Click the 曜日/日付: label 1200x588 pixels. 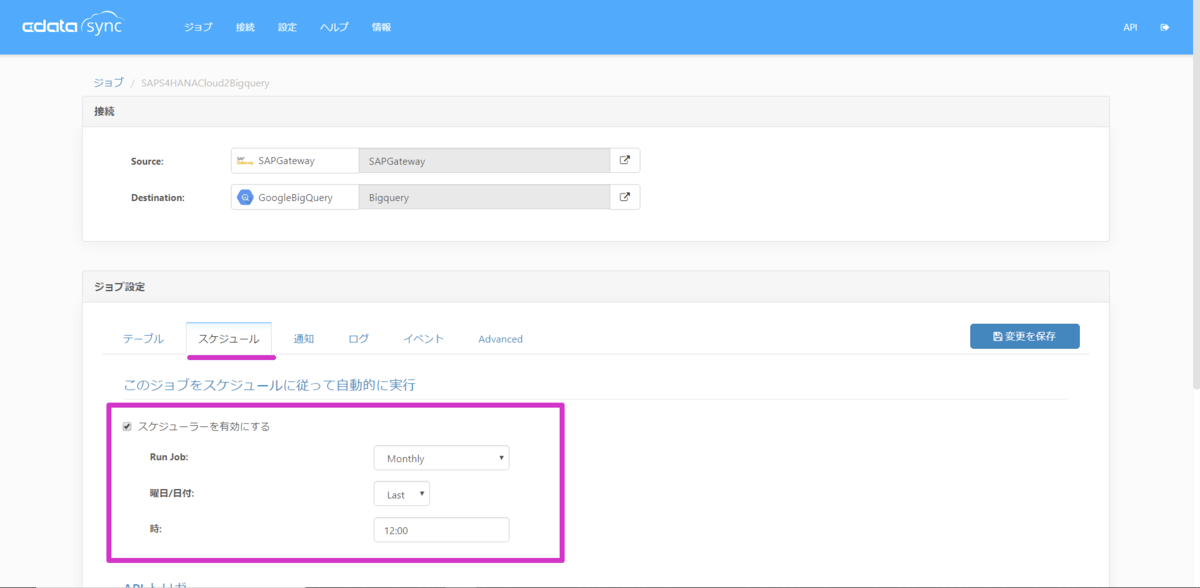coord(172,493)
